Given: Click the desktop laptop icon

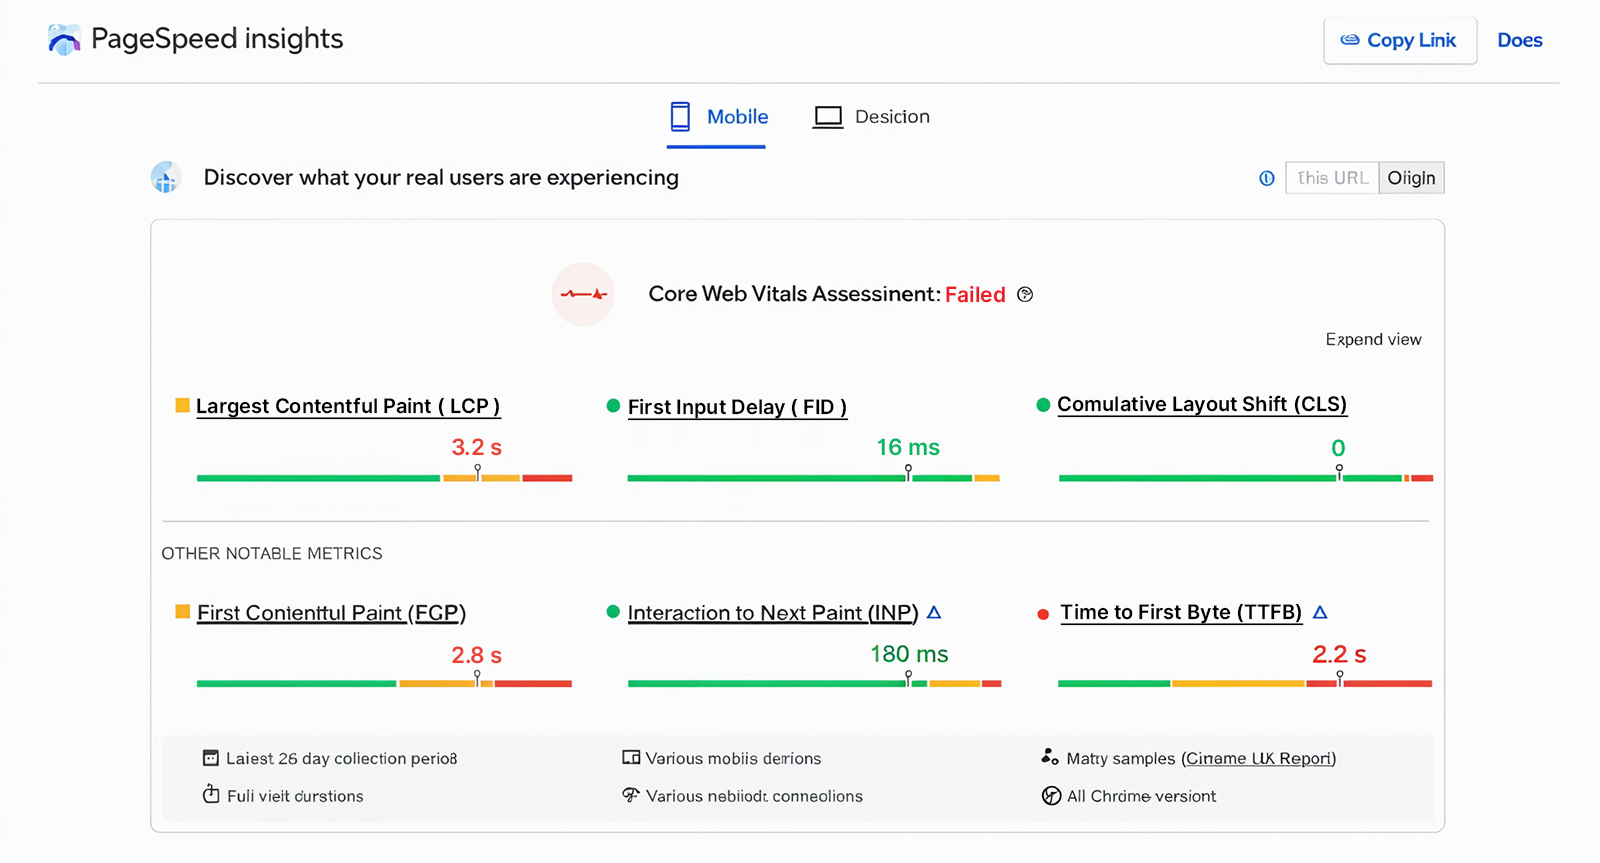Looking at the screenshot, I should 828,117.
